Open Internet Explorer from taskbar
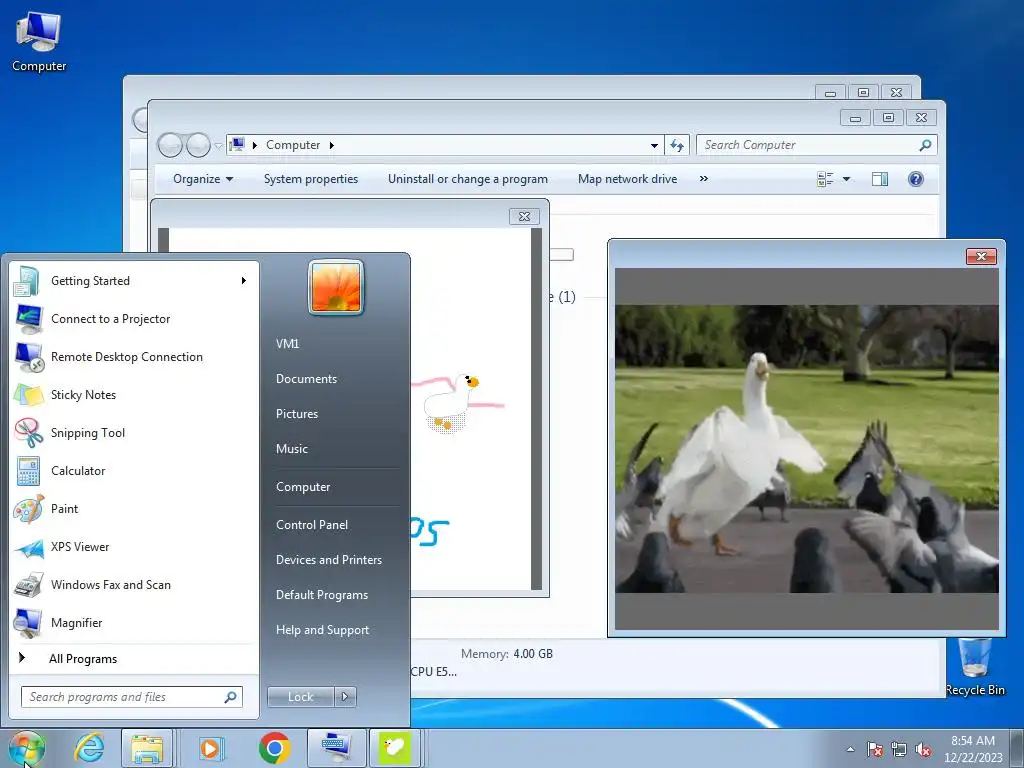The height and width of the screenshot is (768, 1024). click(89, 748)
